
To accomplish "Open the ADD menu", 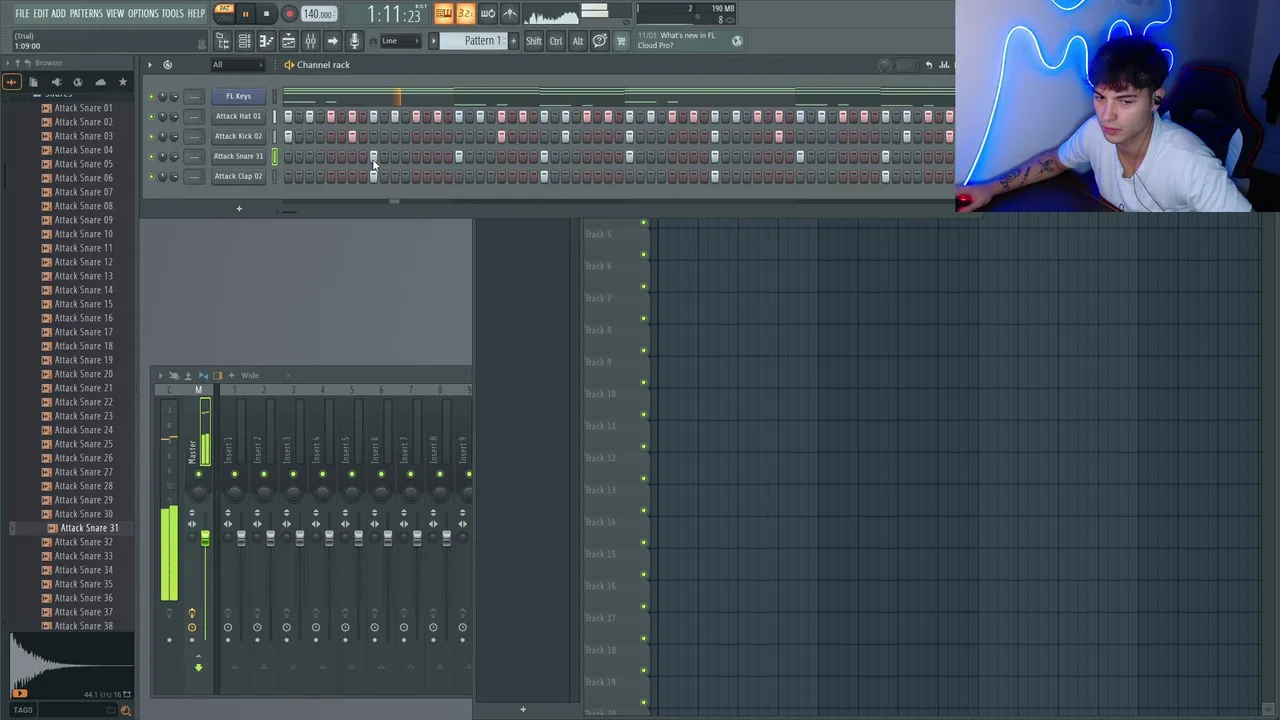I will [x=58, y=14].
